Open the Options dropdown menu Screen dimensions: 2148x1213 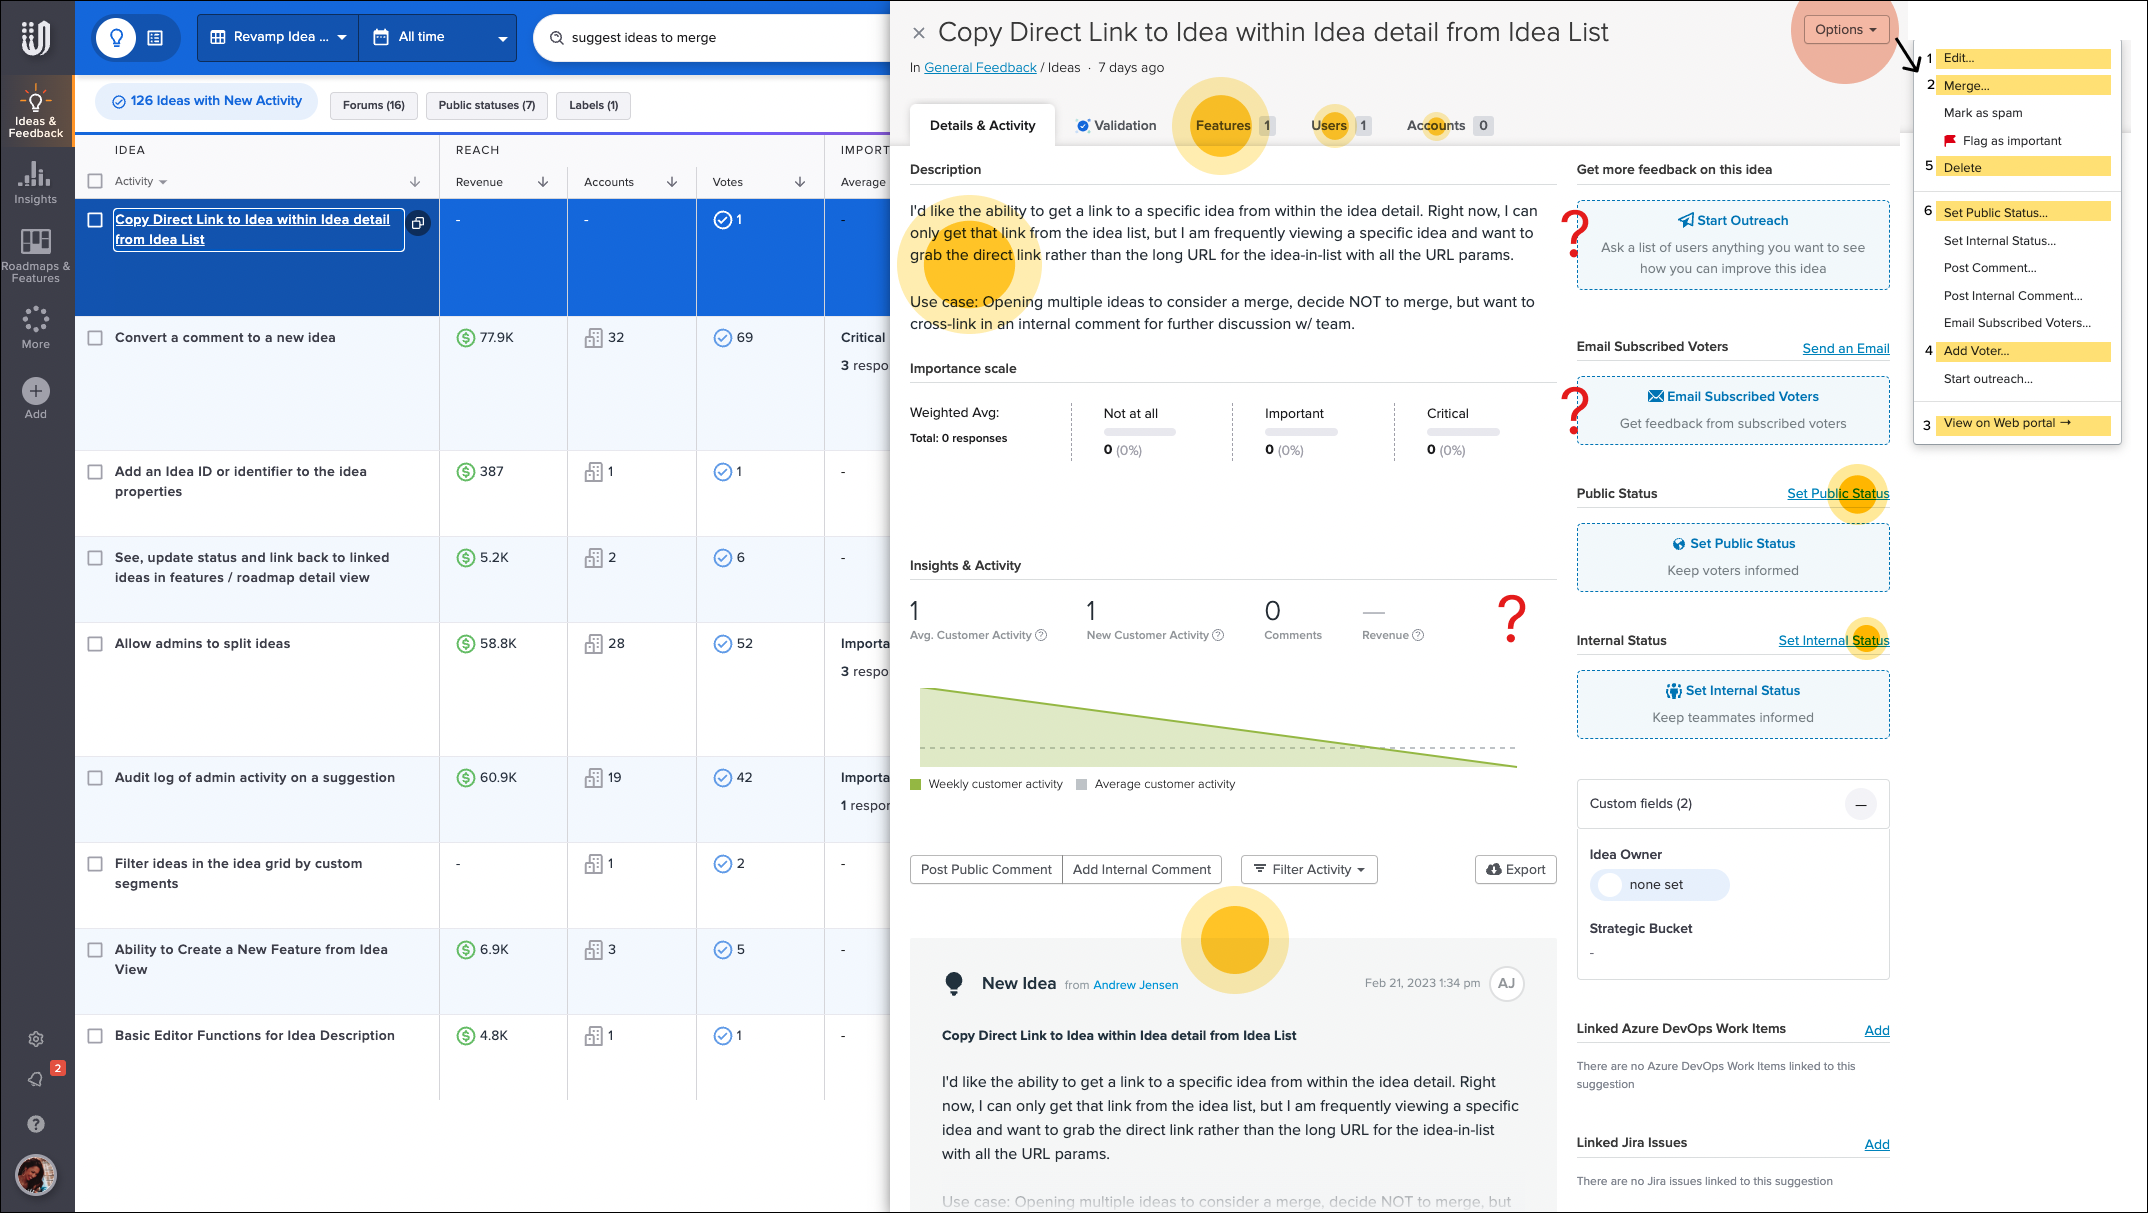click(x=1846, y=30)
